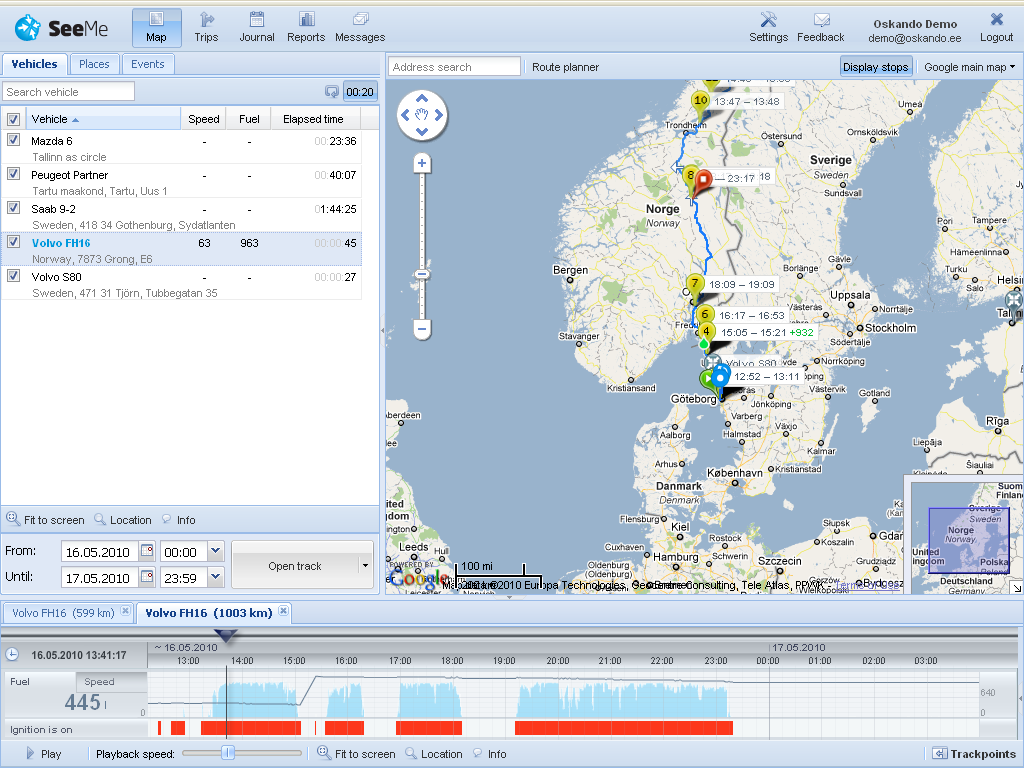Click stop marker number 6 on map
The image size is (1024, 768).
(x=705, y=315)
